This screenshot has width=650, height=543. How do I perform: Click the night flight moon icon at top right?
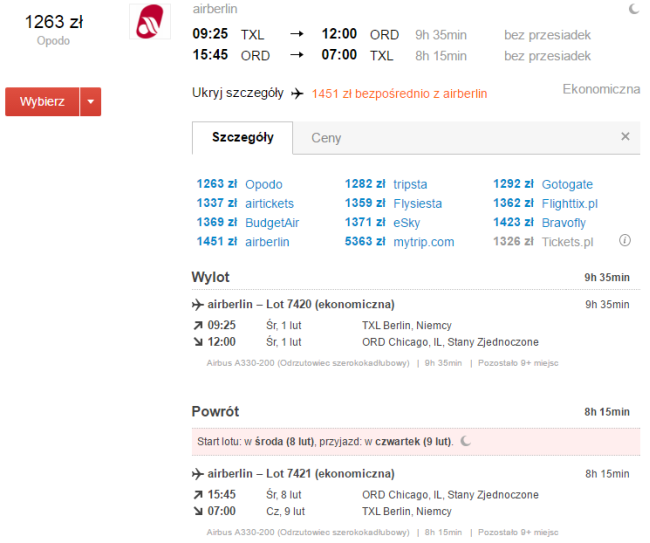point(634,9)
